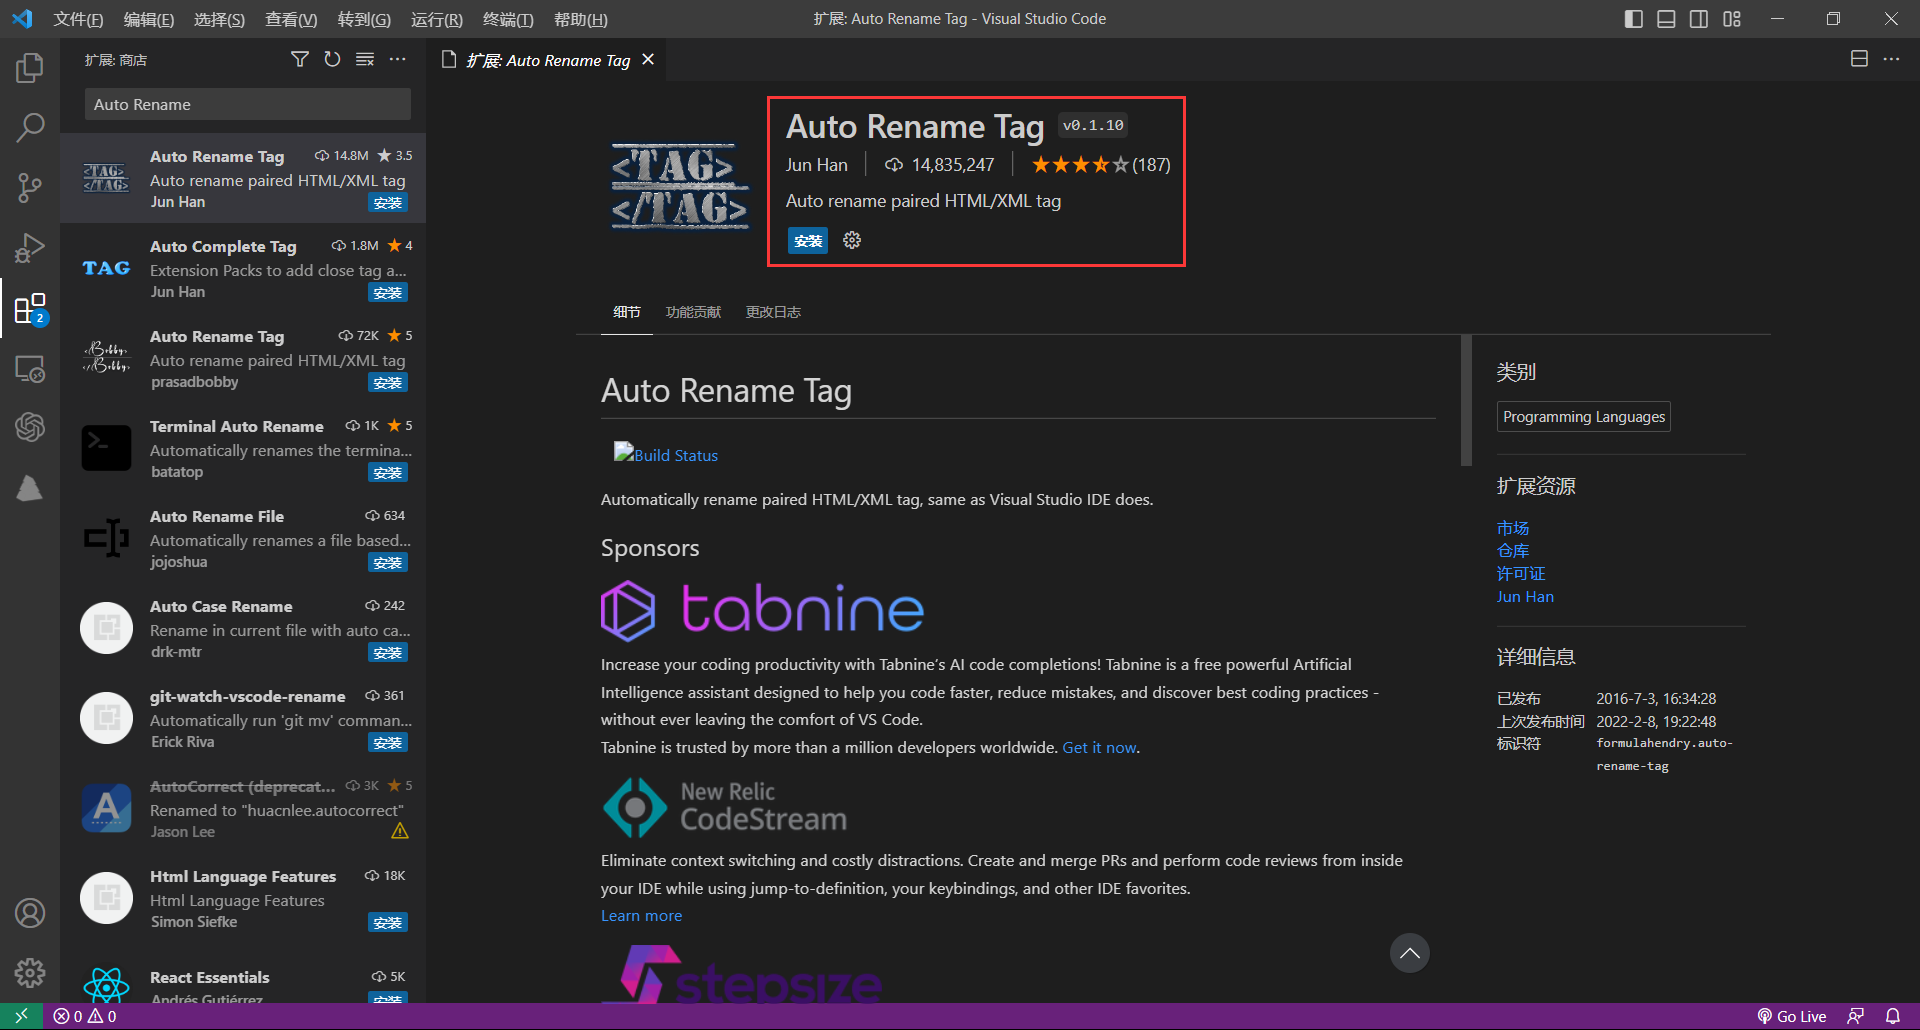
Task: Open the 查看(V) menu
Action: pos(291,19)
